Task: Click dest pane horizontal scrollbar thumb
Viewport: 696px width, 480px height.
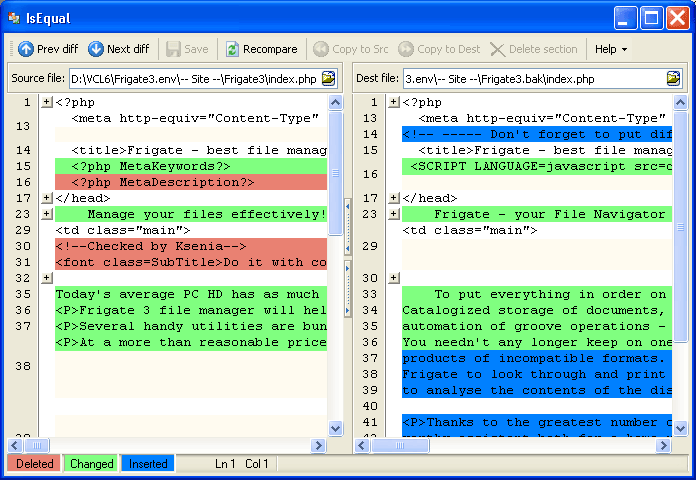Action: pos(400,445)
